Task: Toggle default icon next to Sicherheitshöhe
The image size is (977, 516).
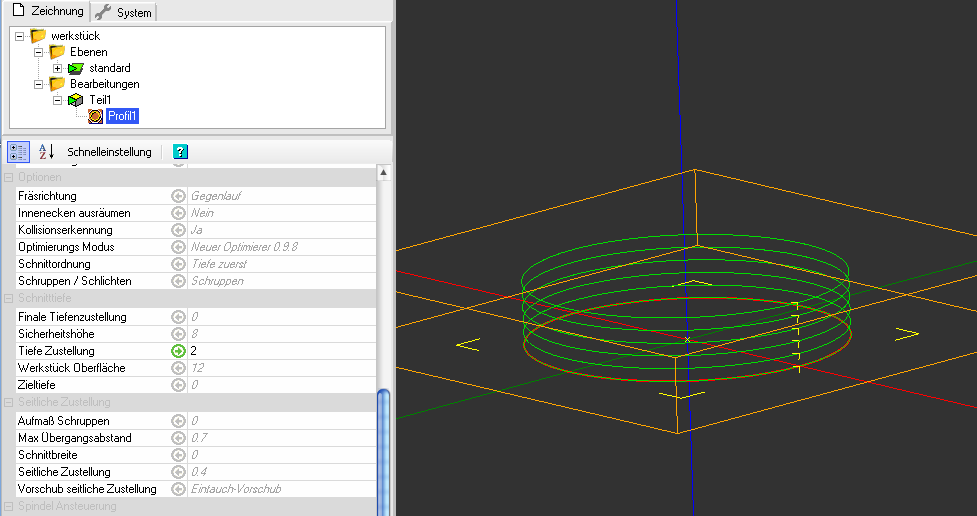Action: (x=178, y=334)
